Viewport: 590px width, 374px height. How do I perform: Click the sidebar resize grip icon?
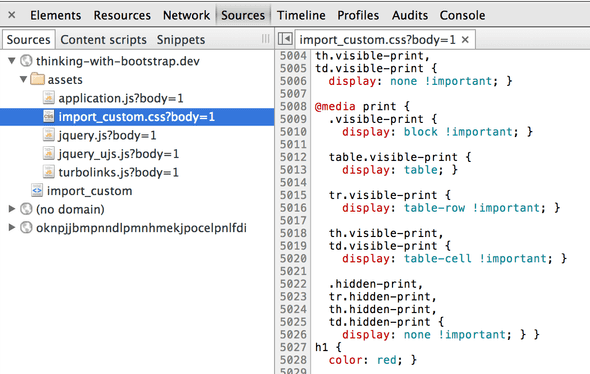265,39
